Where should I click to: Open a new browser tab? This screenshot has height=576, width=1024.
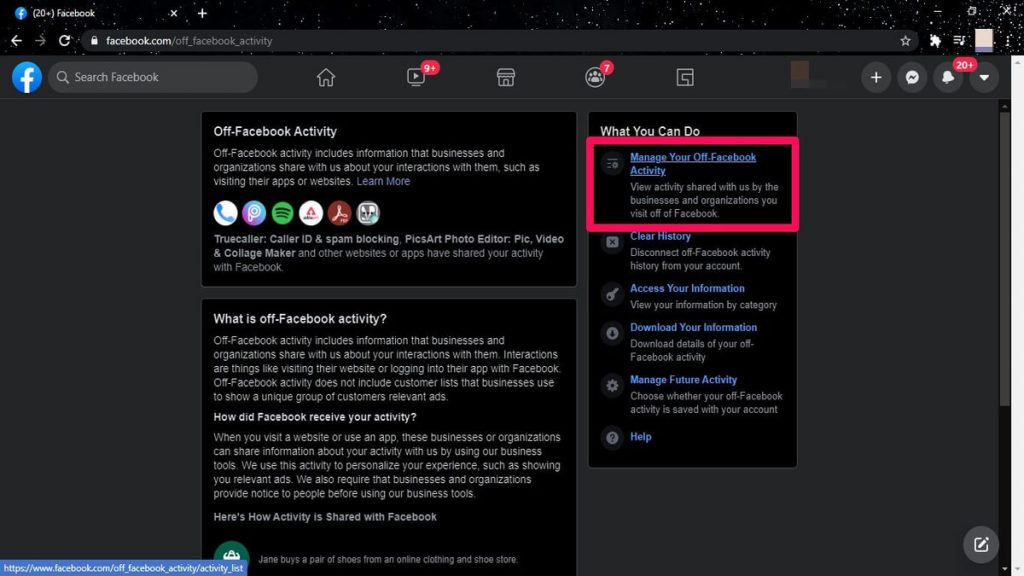click(x=202, y=14)
